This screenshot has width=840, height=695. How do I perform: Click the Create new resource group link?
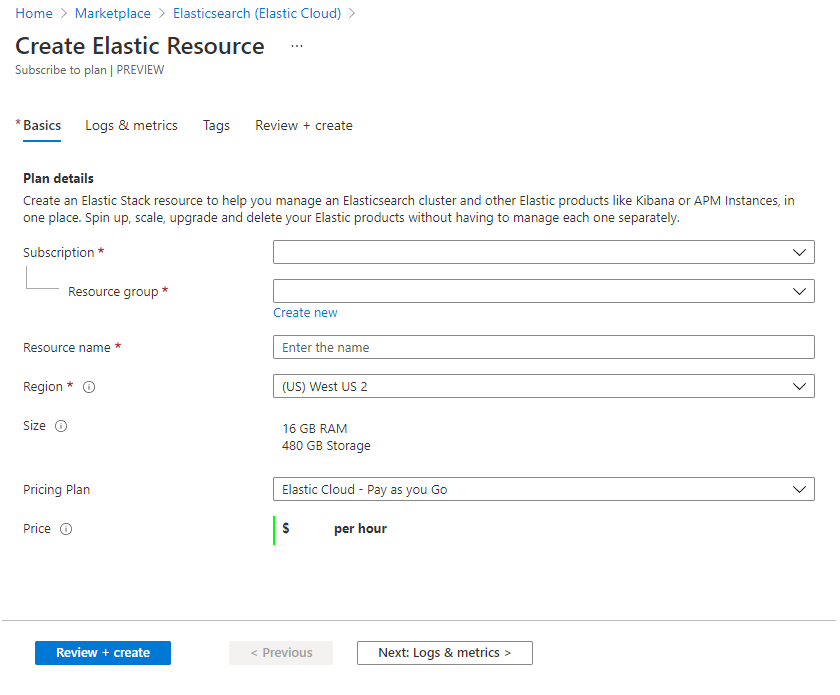tap(305, 313)
